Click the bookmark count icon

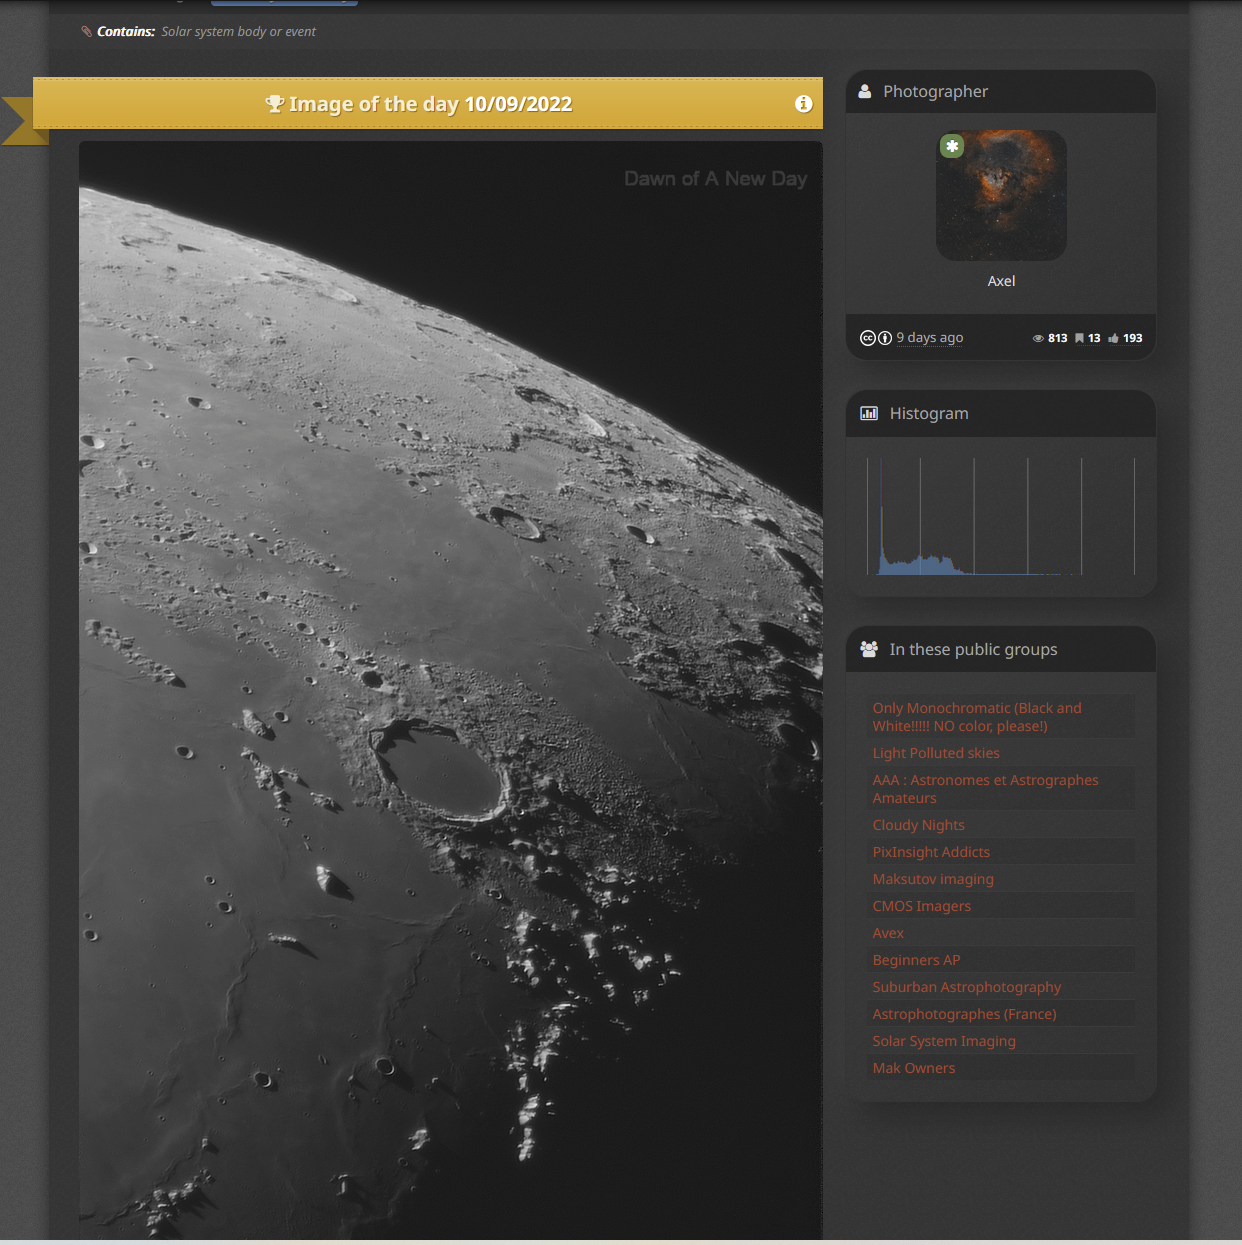pyautogui.click(x=1079, y=338)
